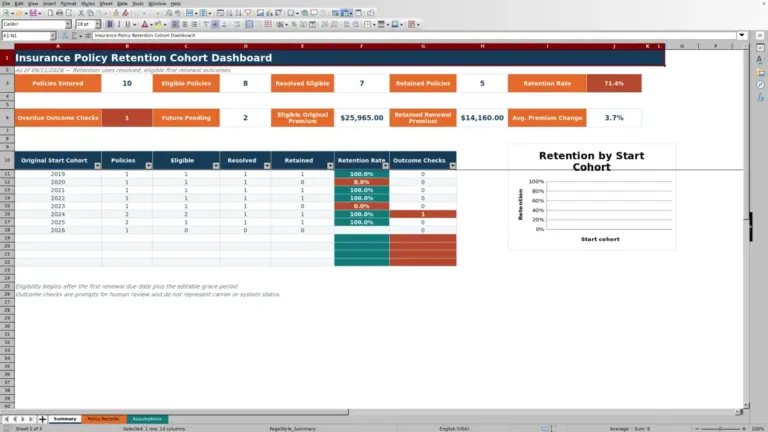Click the Export as PDF icon

(x=50, y=13)
